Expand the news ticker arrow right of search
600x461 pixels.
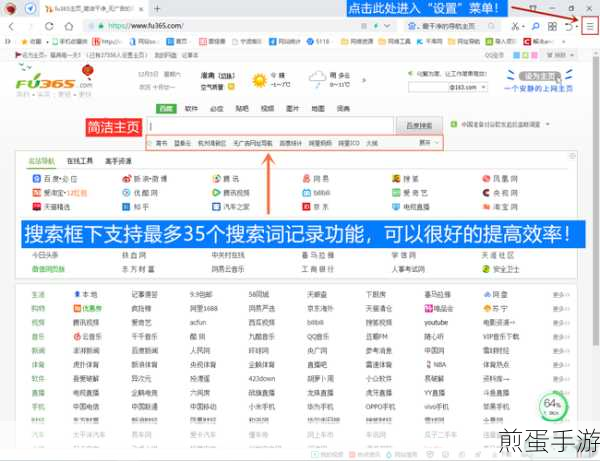(548, 124)
